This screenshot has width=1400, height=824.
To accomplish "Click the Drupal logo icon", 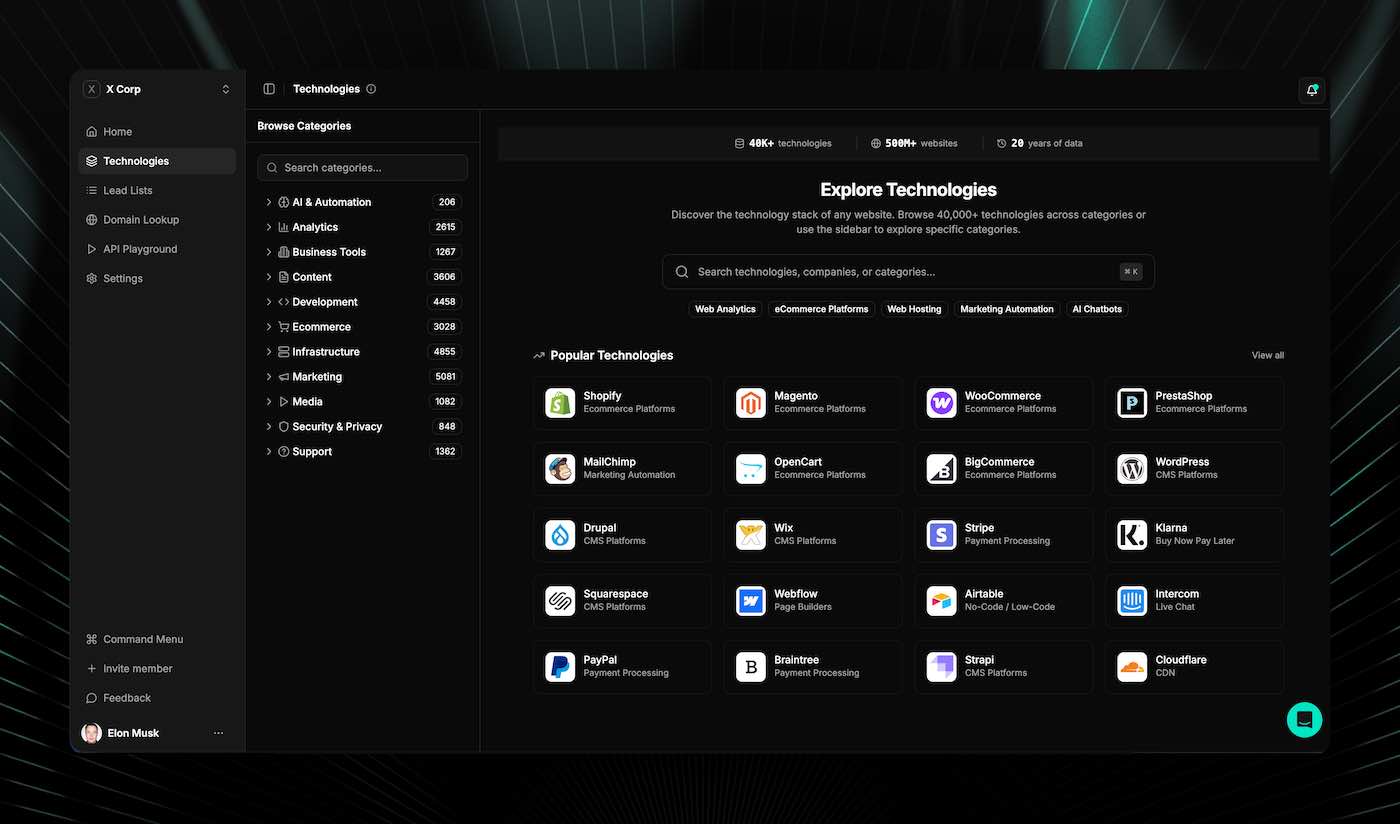I will 560,535.
